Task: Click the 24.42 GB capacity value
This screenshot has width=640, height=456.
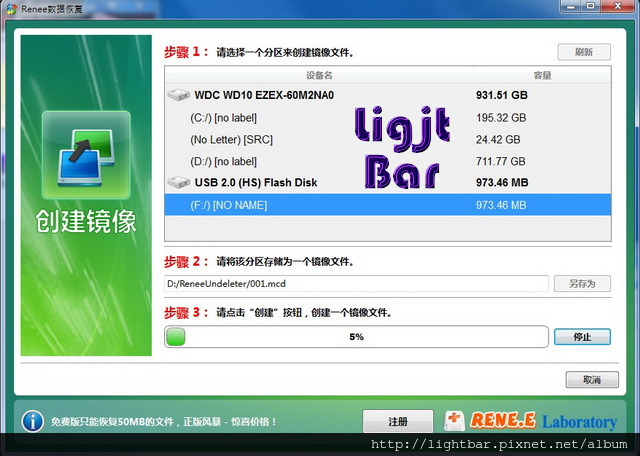Action: pos(498,140)
